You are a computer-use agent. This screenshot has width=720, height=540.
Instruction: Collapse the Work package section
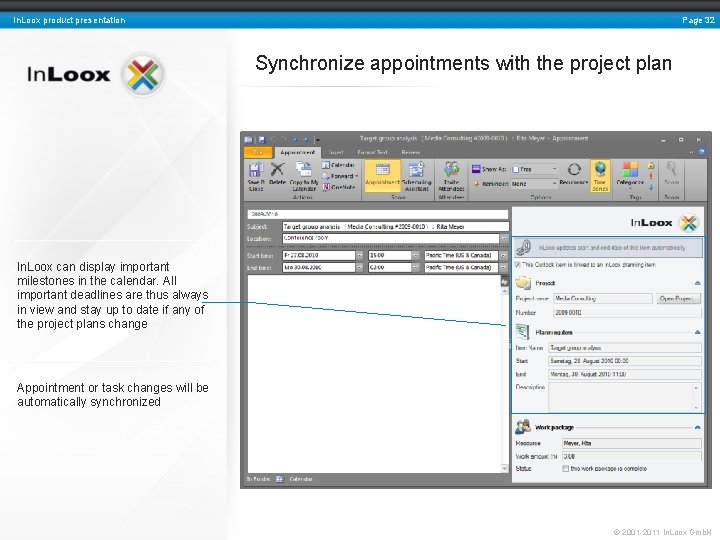click(697, 428)
